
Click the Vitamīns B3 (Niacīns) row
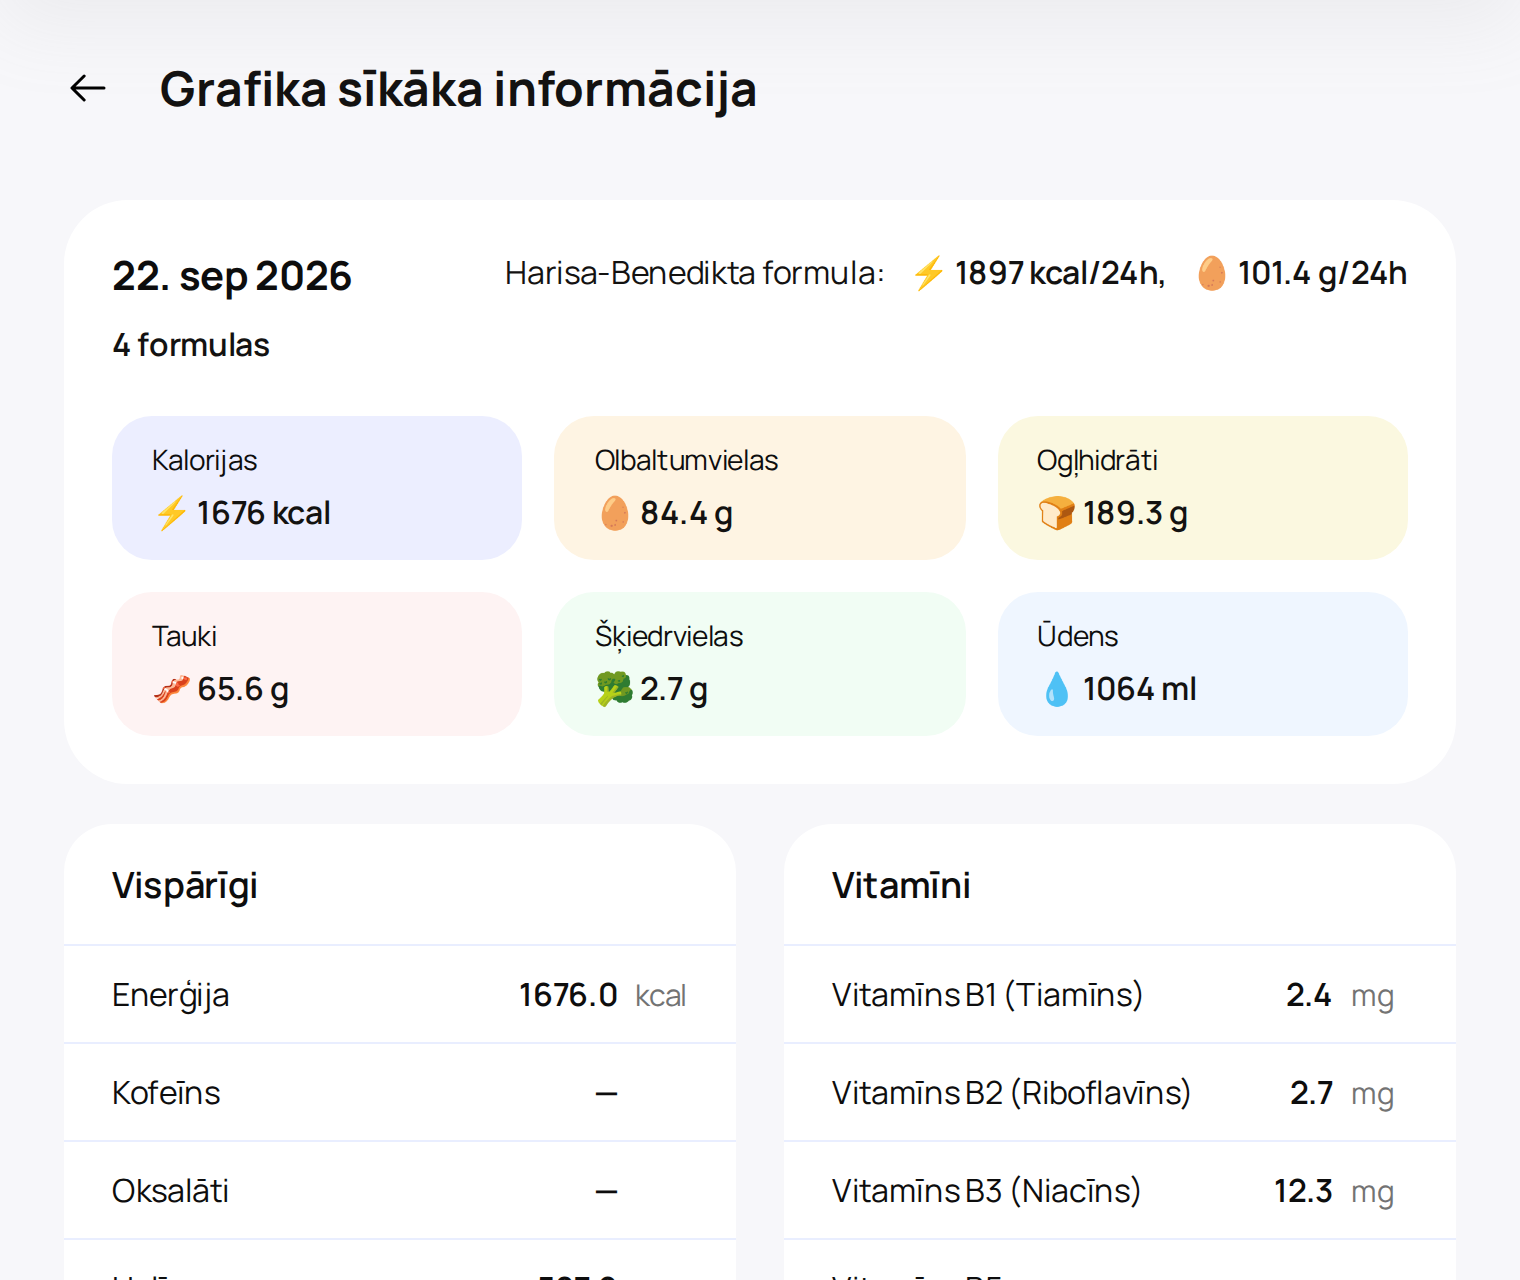click(x=1120, y=1191)
